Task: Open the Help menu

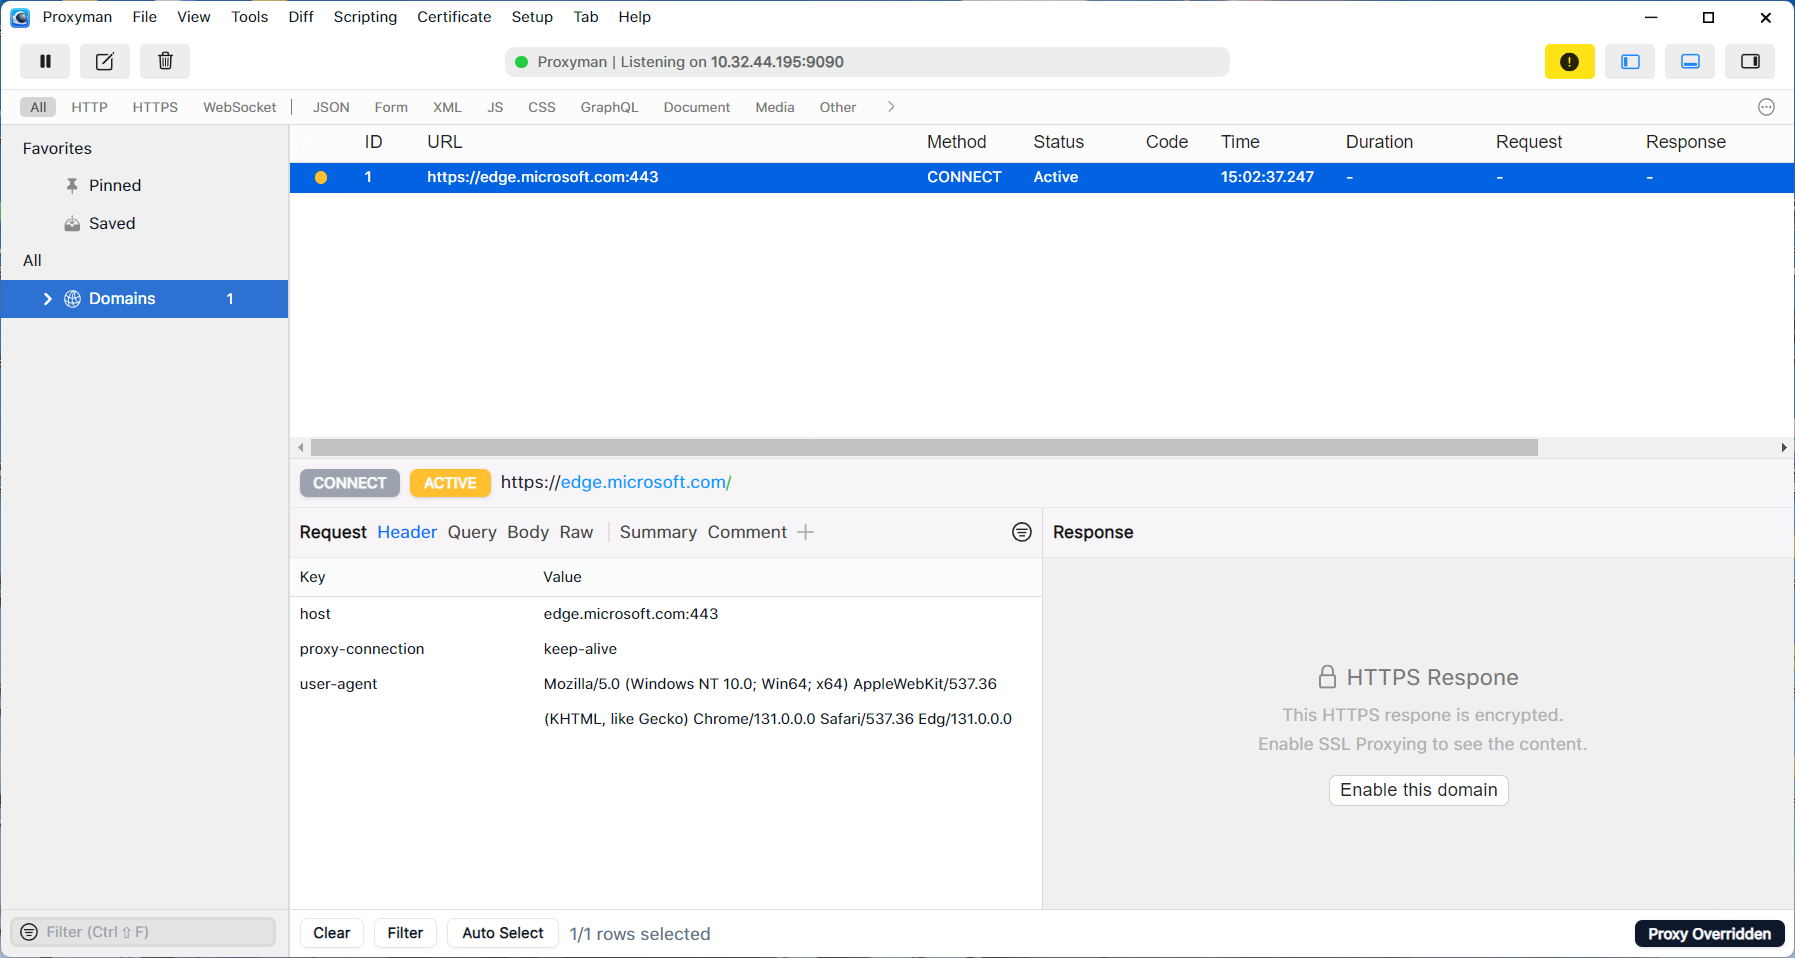Action: point(635,17)
